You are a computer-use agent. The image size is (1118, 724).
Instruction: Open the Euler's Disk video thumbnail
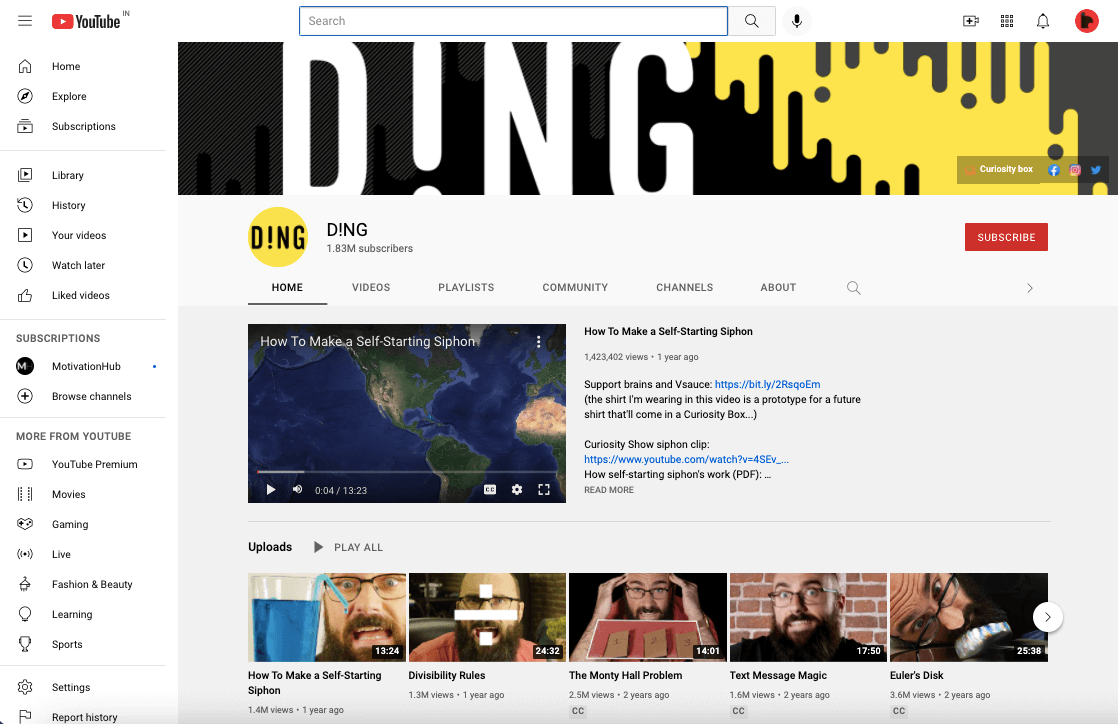[x=968, y=617]
